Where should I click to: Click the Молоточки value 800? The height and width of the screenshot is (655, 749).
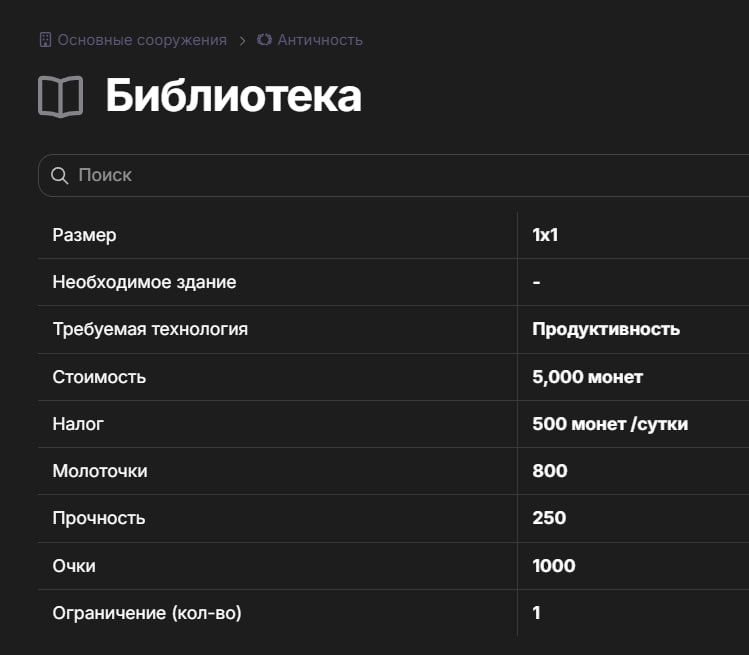tap(550, 471)
